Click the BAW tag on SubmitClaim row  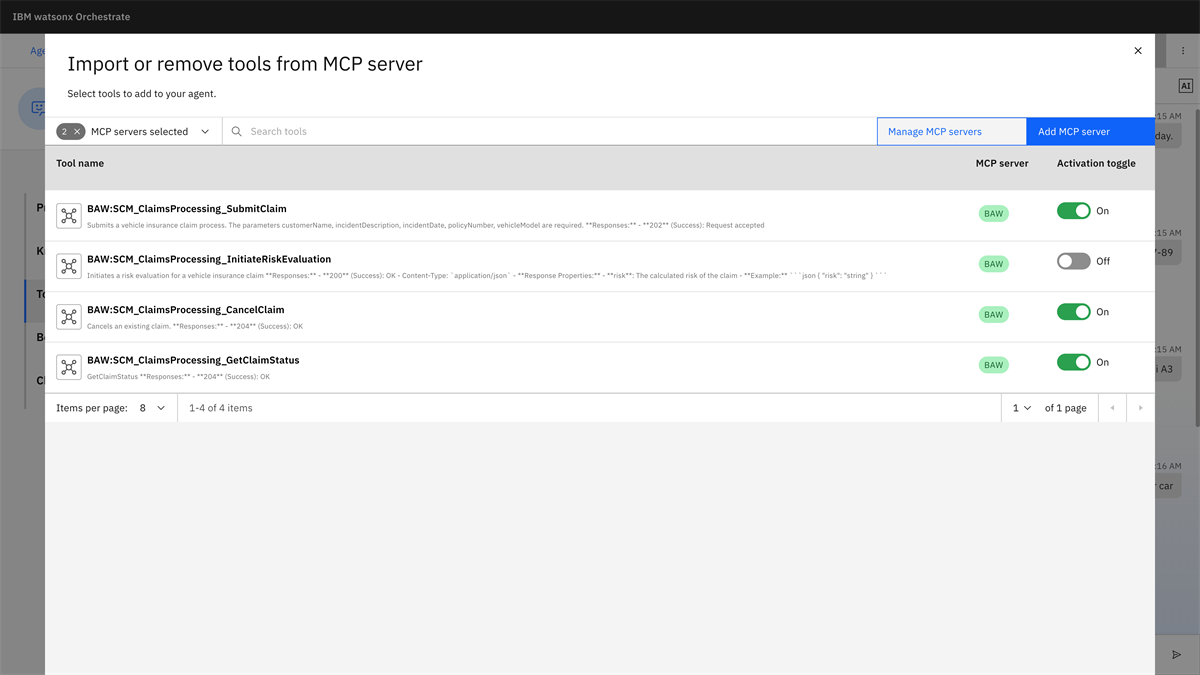tap(993, 214)
